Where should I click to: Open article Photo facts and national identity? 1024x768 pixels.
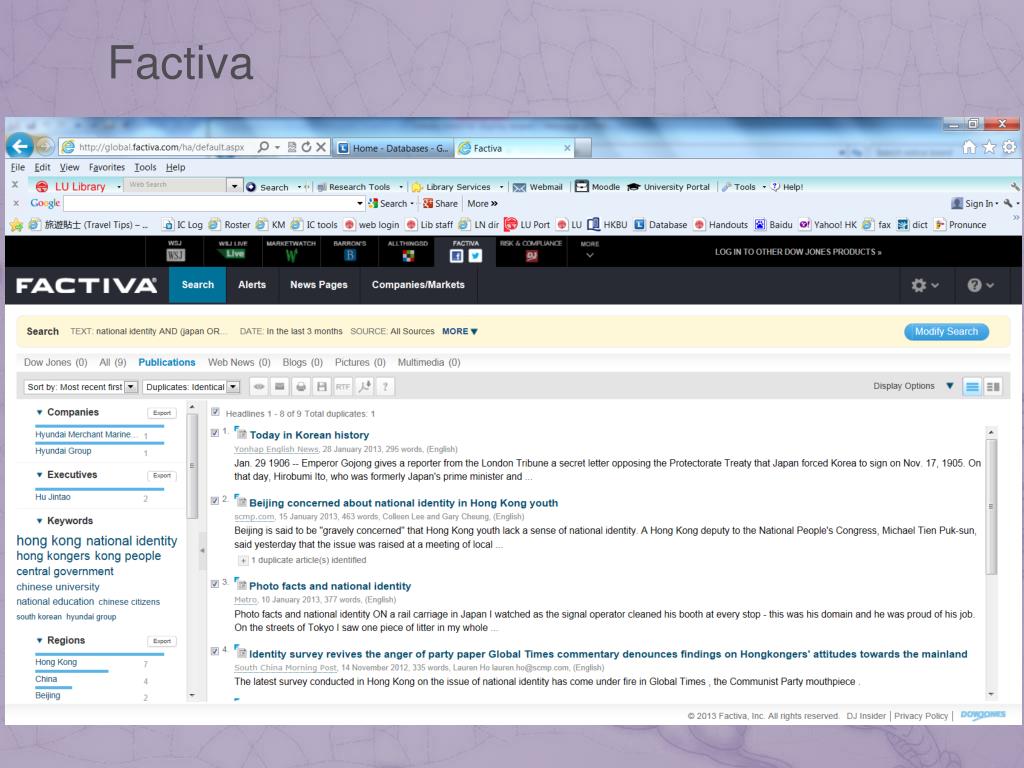(x=330, y=586)
